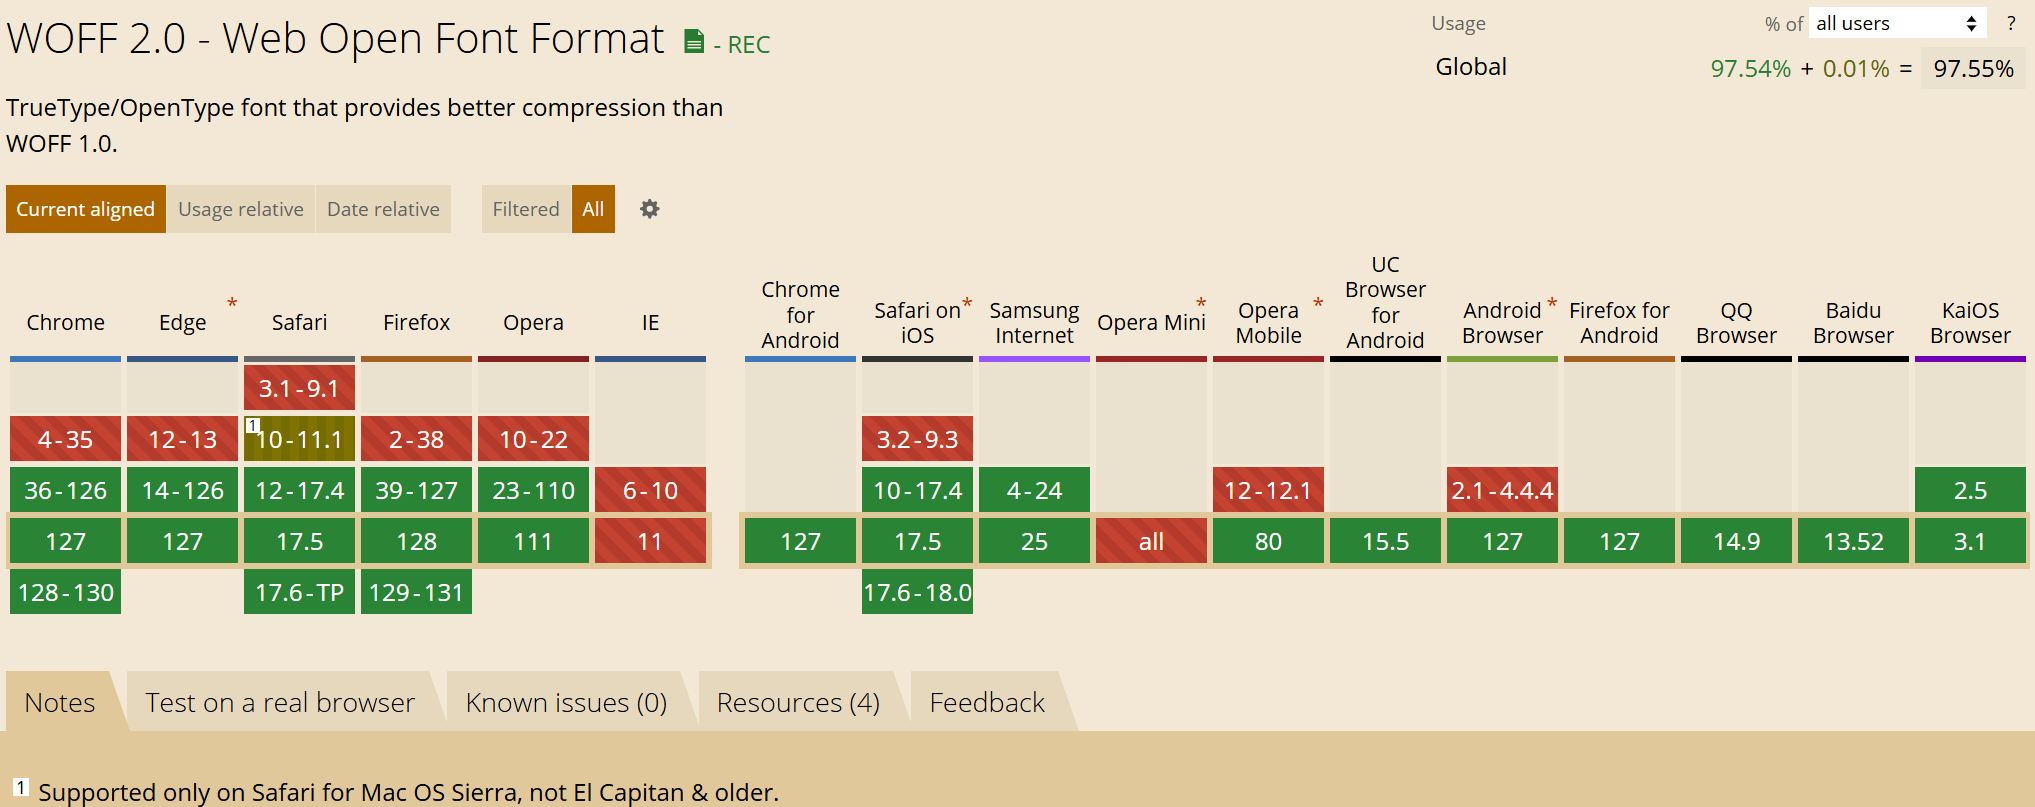
Task: Open the table settings gear icon
Action: click(x=650, y=209)
